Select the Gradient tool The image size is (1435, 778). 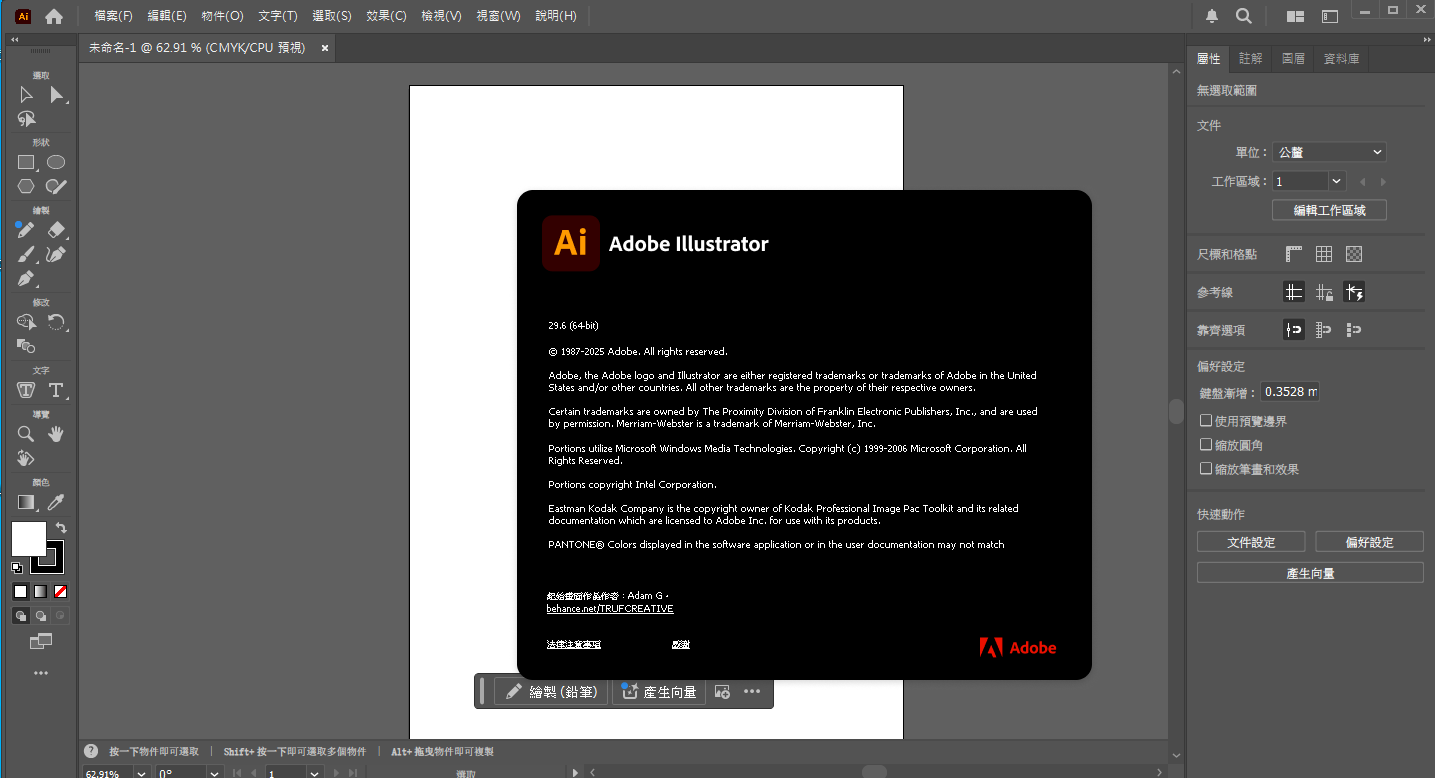[26, 502]
